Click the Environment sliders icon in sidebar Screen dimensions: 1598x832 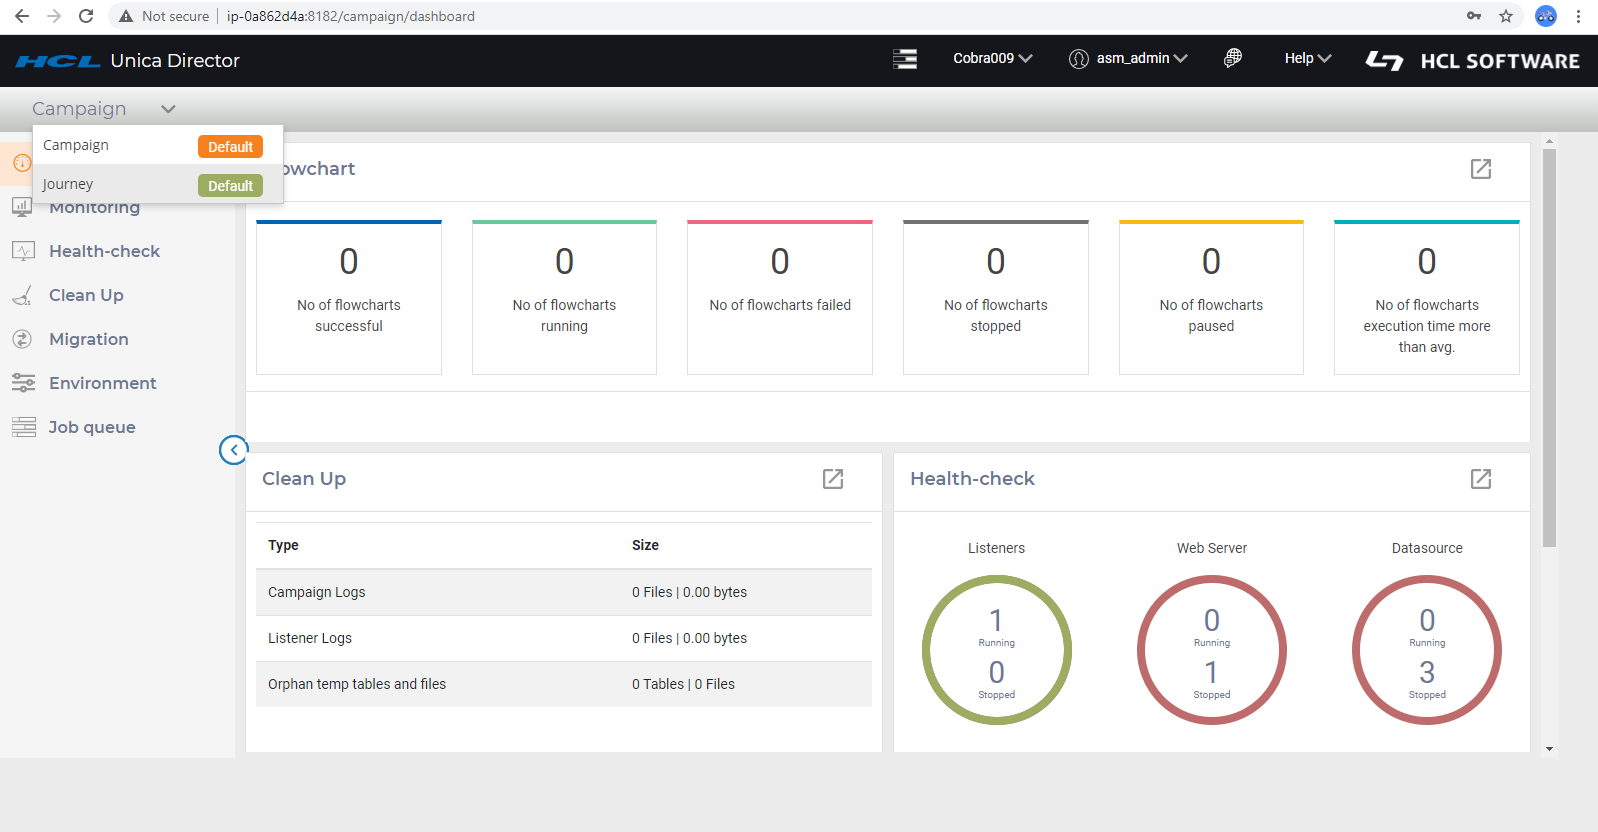click(x=23, y=383)
